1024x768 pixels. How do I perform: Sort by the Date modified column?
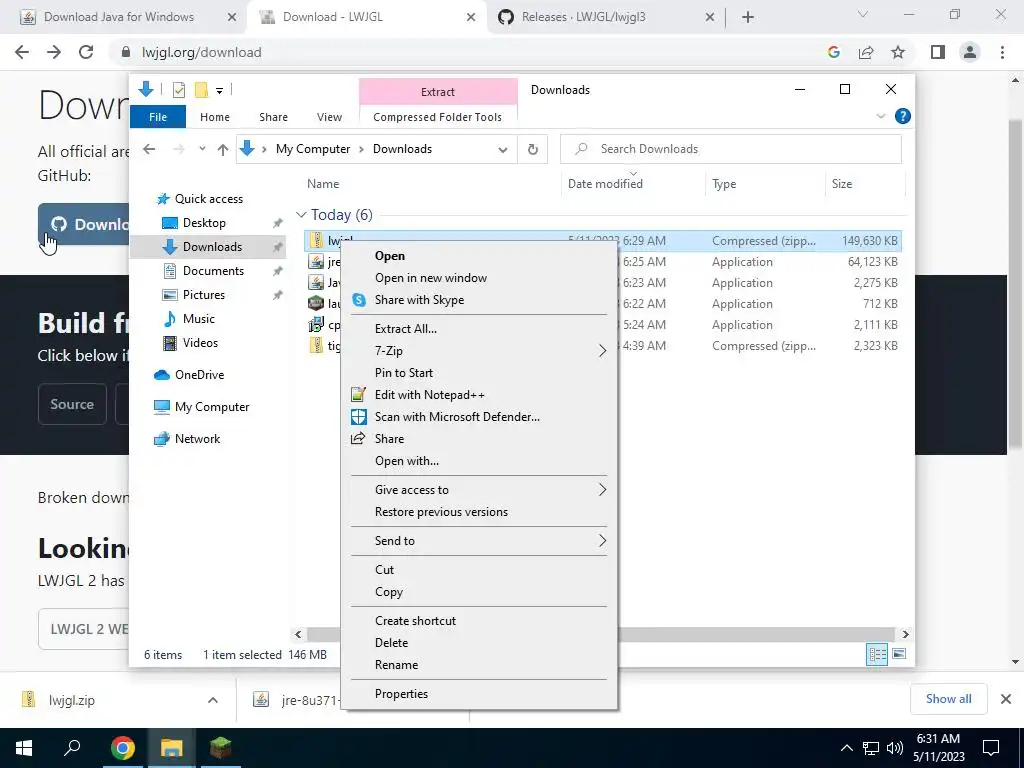coord(605,184)
